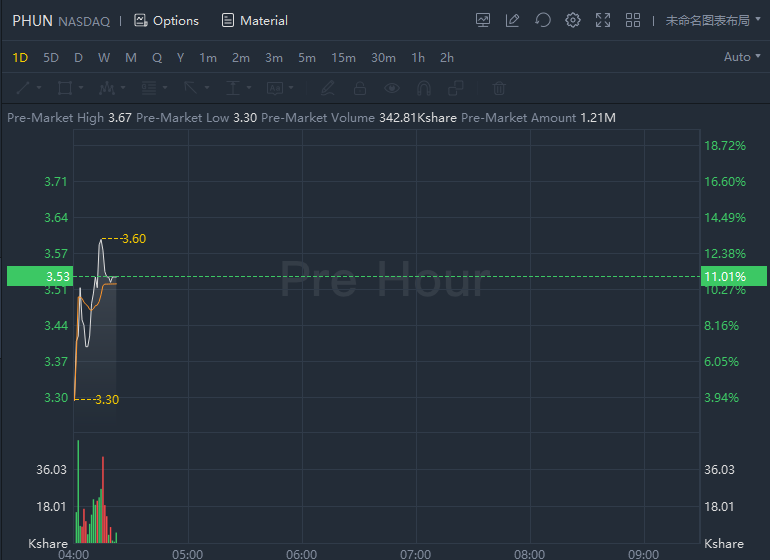This screenshot has width=770, height=560.
Task: Select the wave pattern drawing tool
Action: [x=107, y=88]
